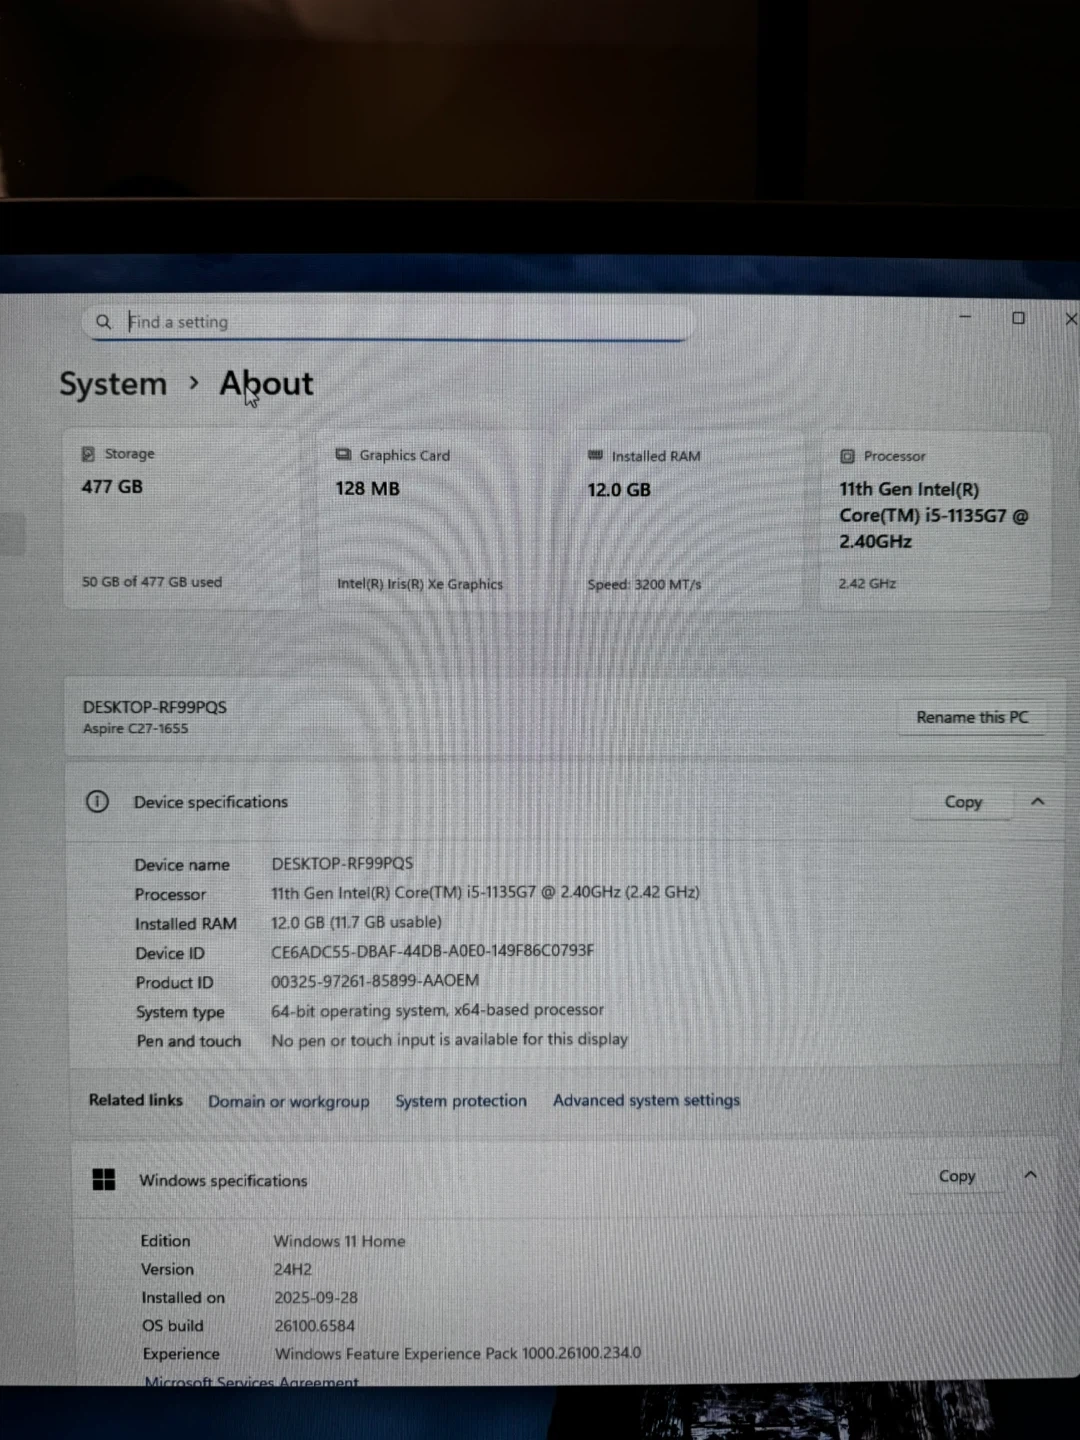Open the Domain or workgroup link

pos(288,1101)
